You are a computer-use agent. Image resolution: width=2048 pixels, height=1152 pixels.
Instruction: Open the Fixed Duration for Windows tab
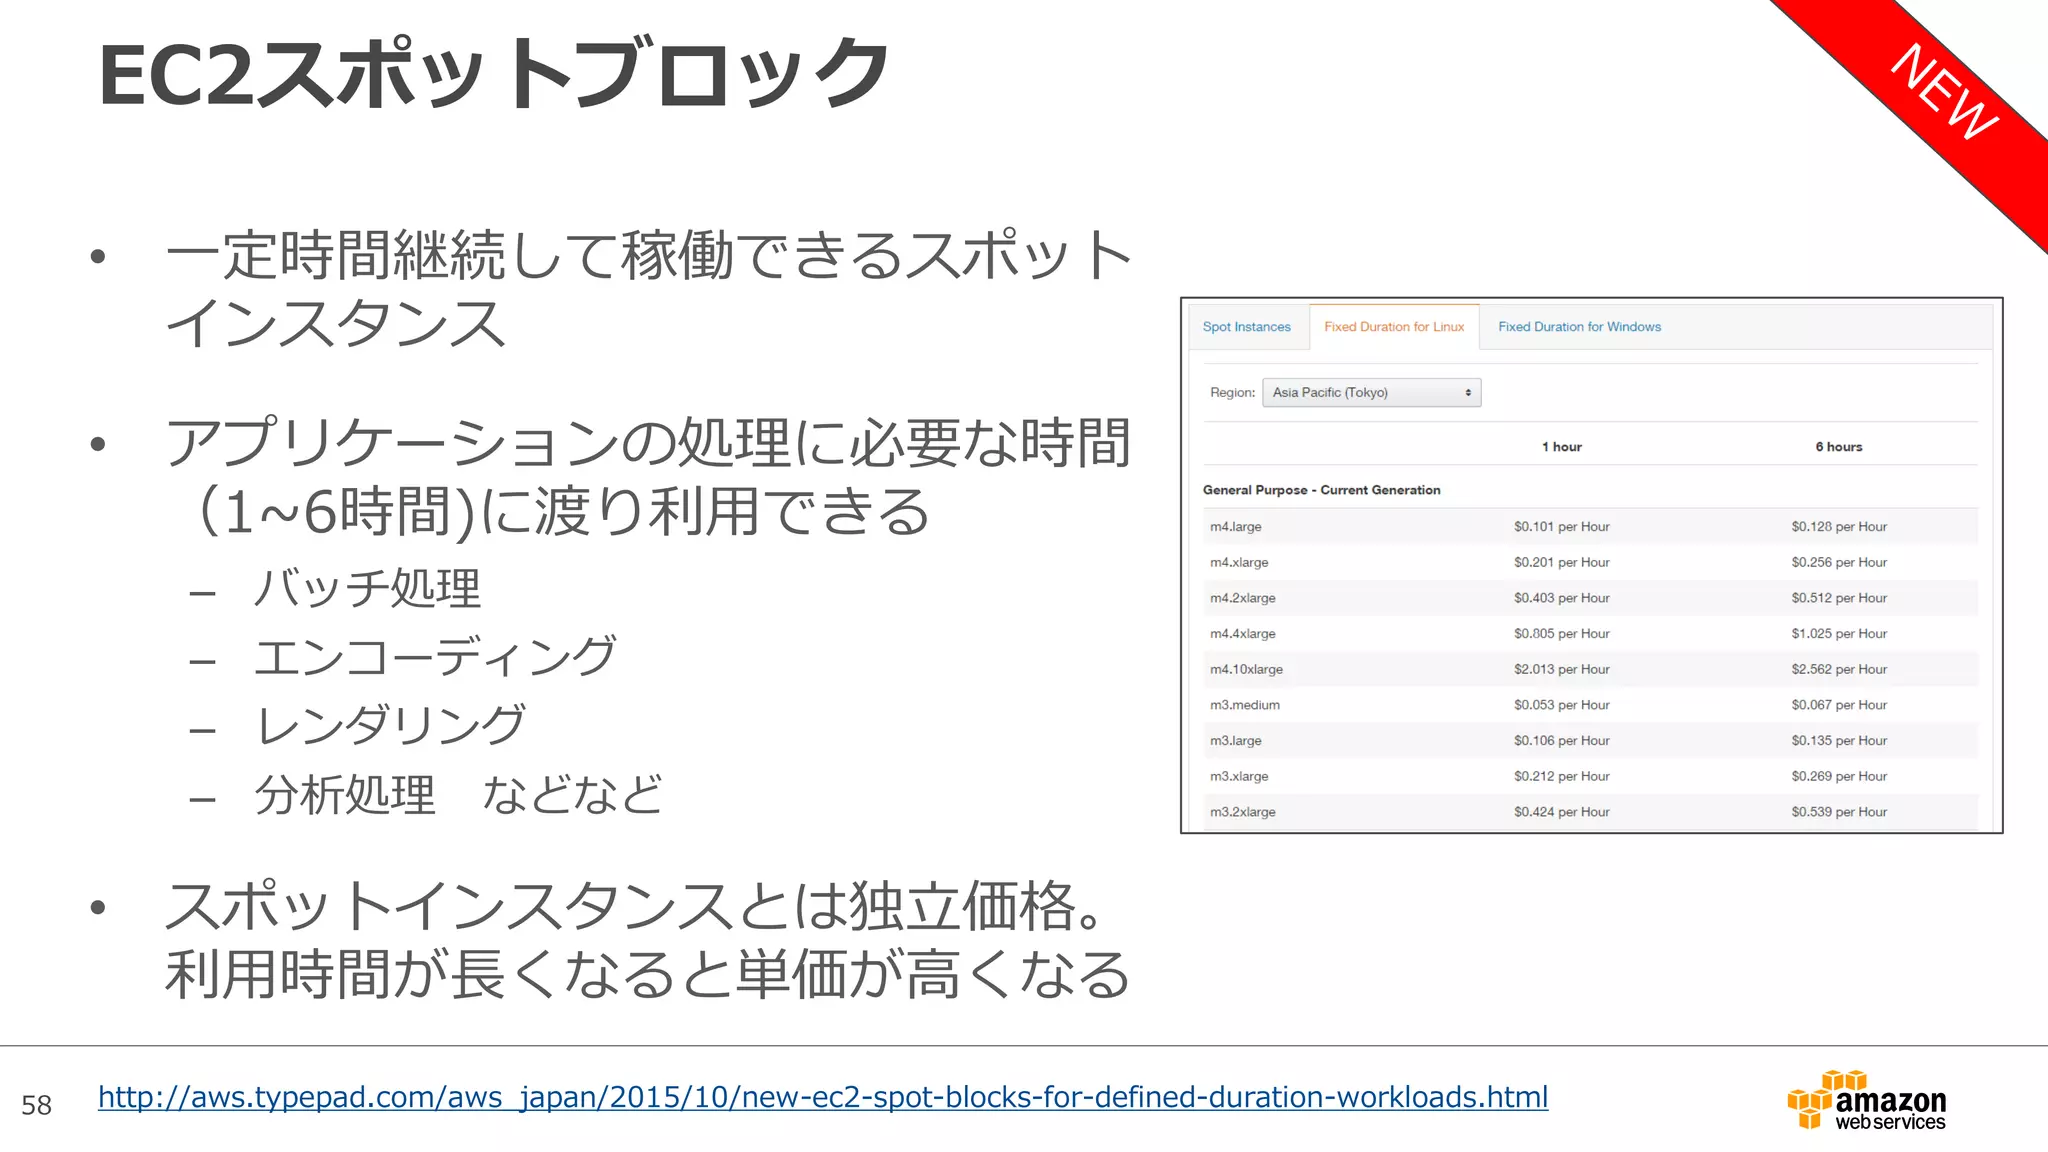[x=1579, y=327]
